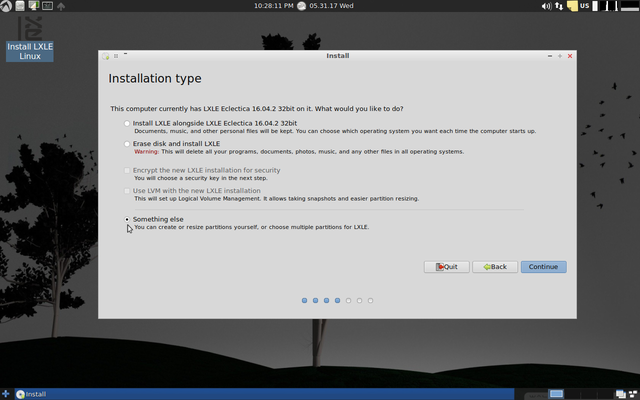Open the Install LXLE Linux desktop icon

[30, 39]
